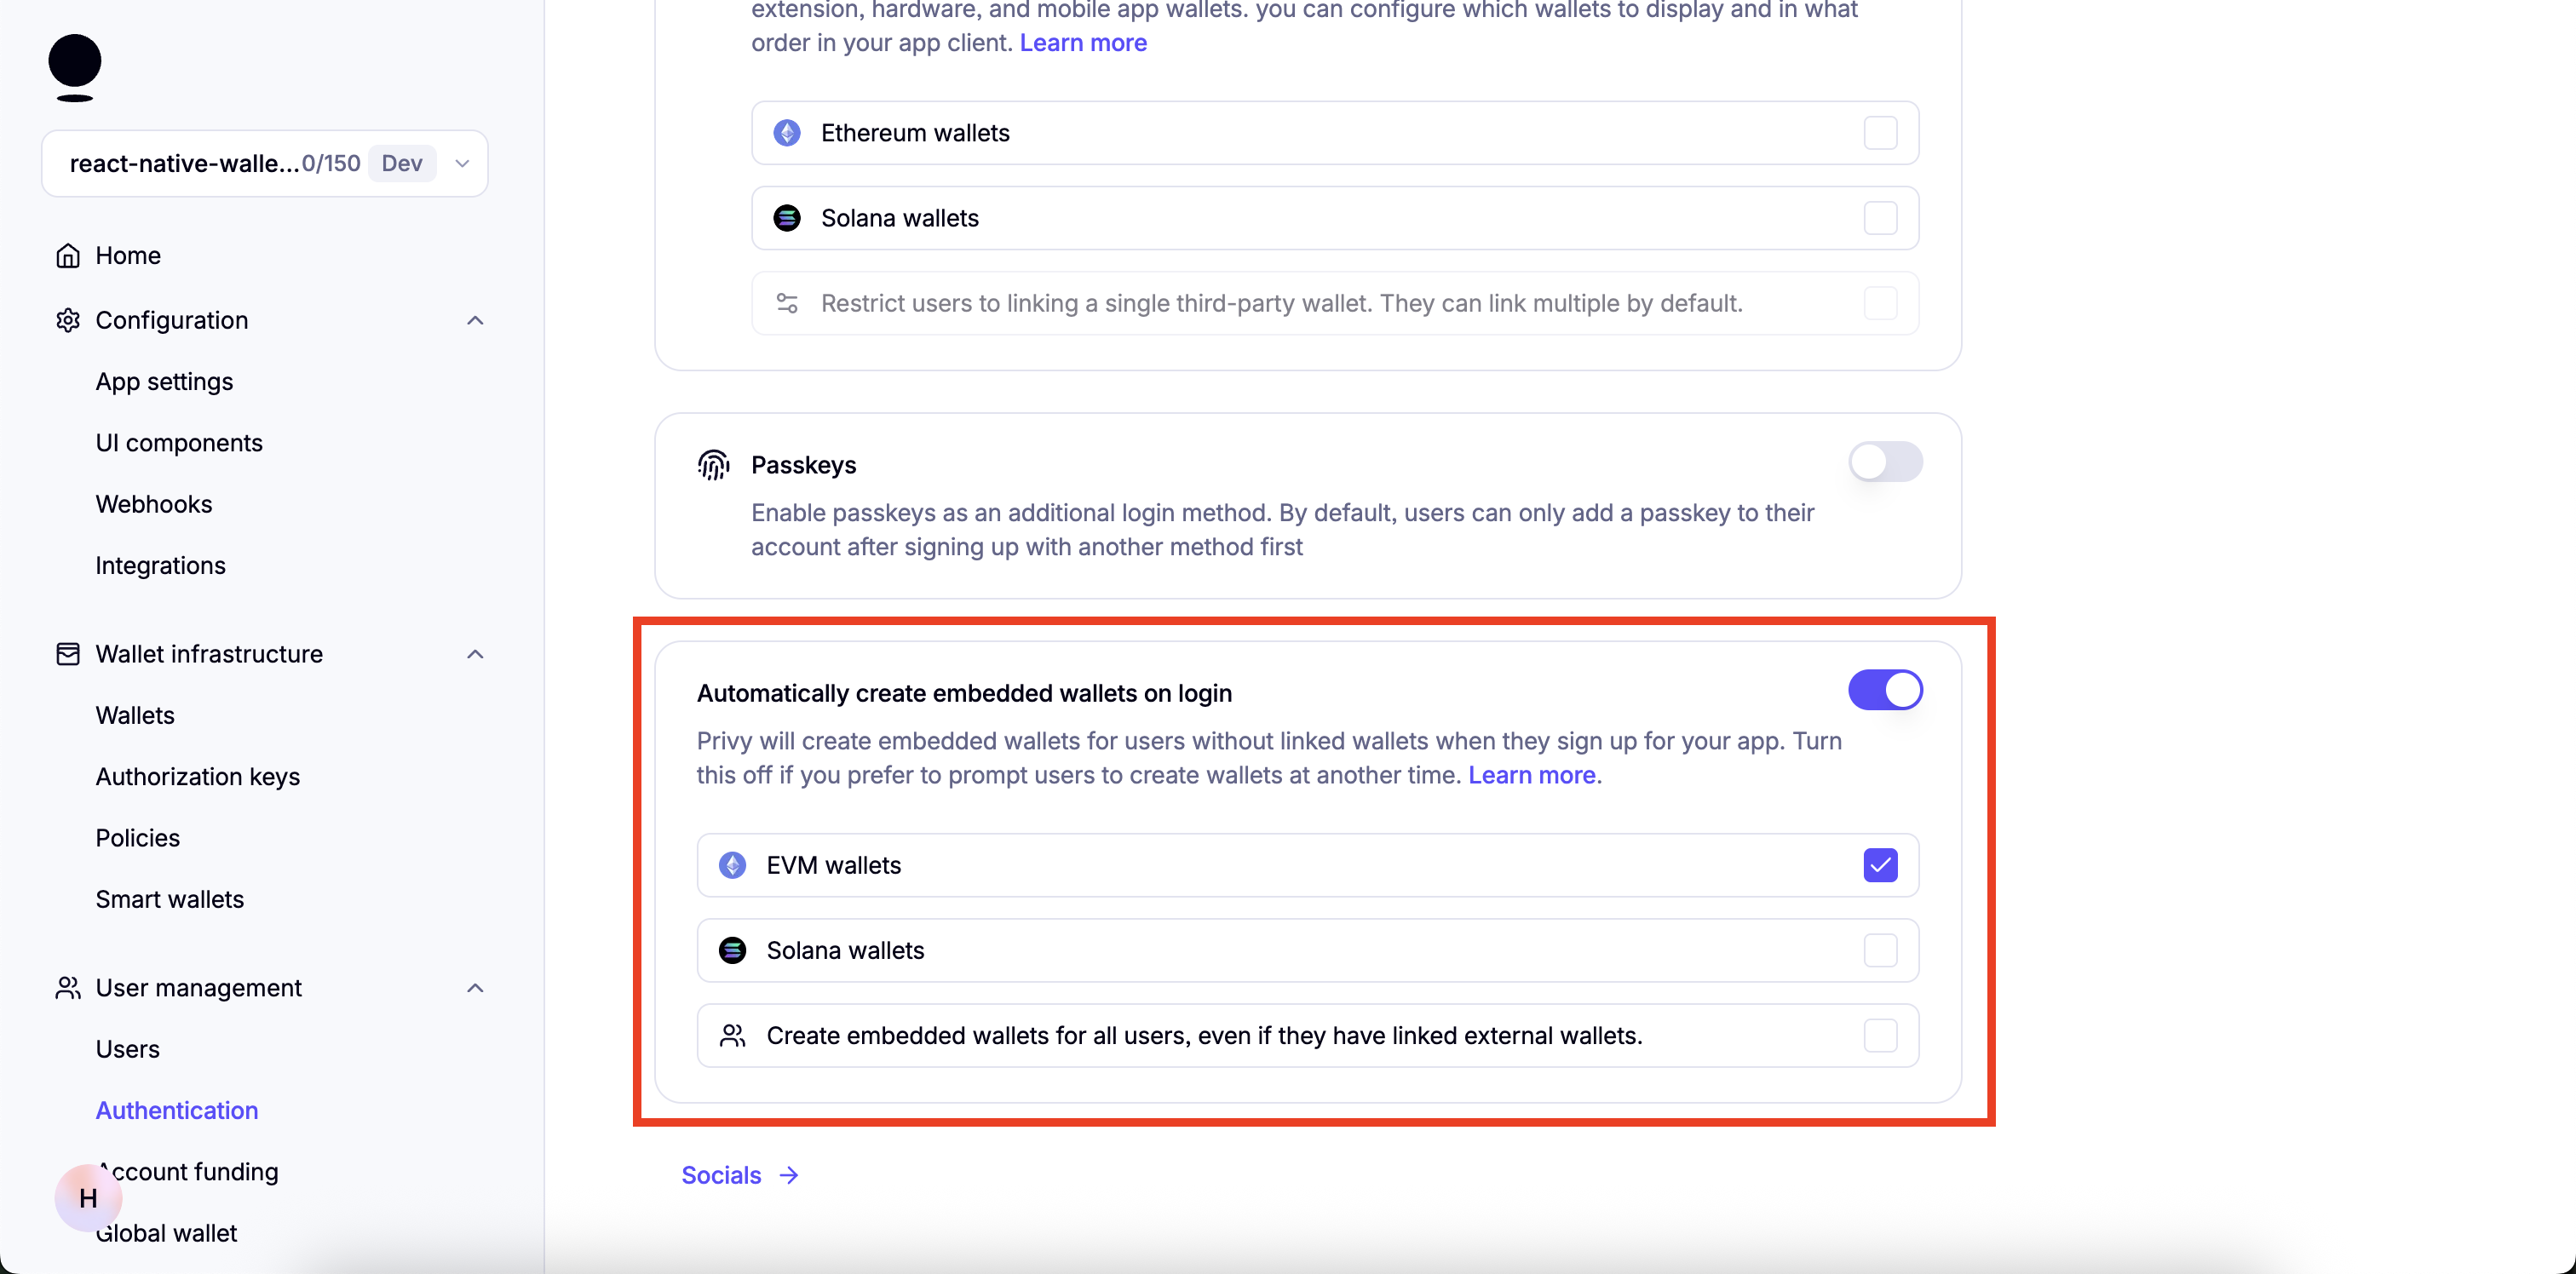Click the Learn more link about embedded wallets

click(x=1533, y=775)
